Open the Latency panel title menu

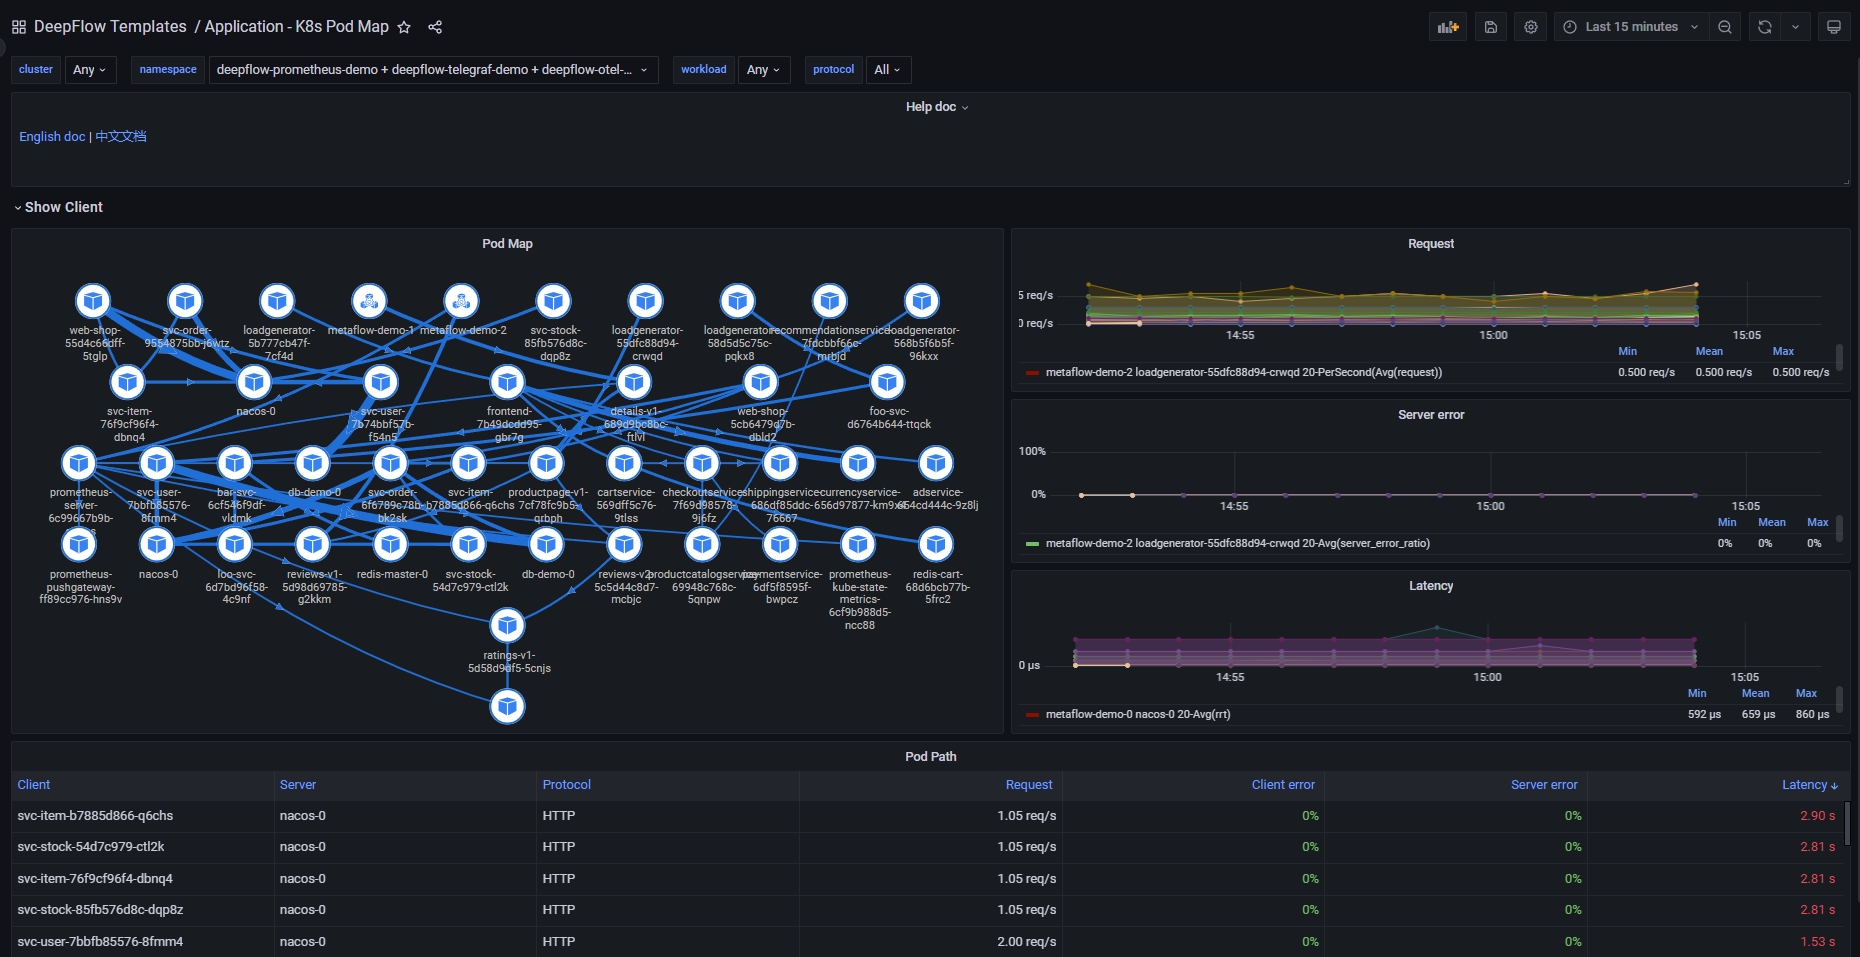click(x=1431, y=586)
